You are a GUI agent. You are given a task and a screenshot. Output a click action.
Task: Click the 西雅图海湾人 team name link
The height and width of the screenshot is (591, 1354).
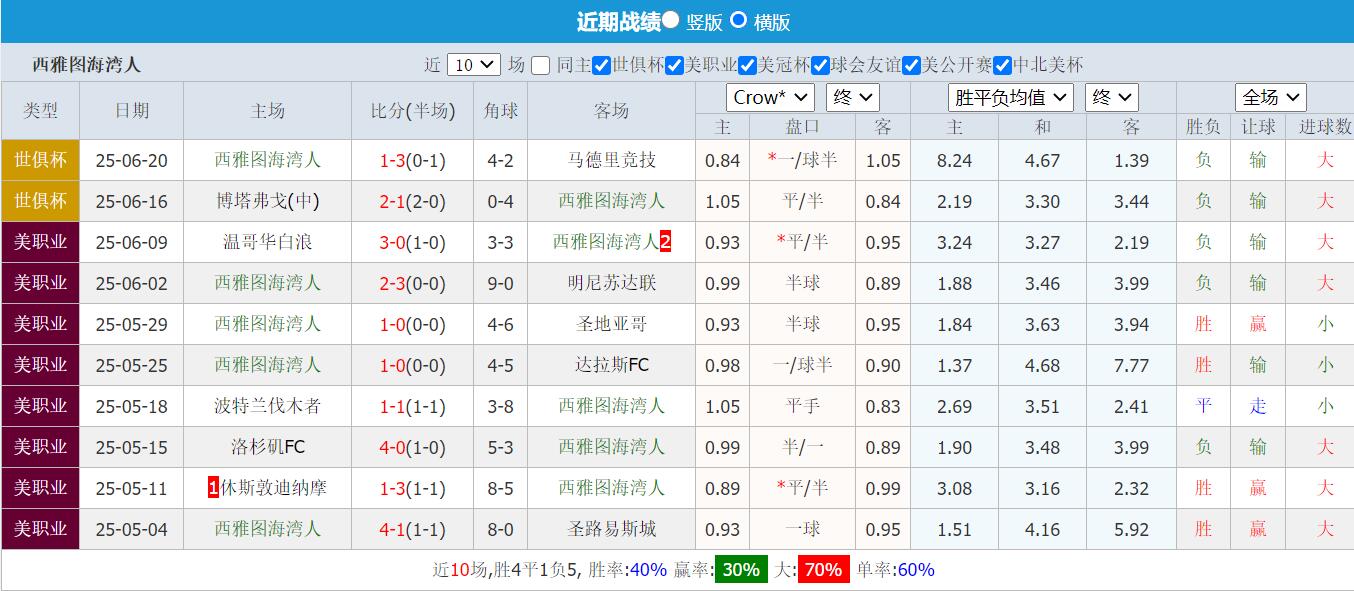267,160
